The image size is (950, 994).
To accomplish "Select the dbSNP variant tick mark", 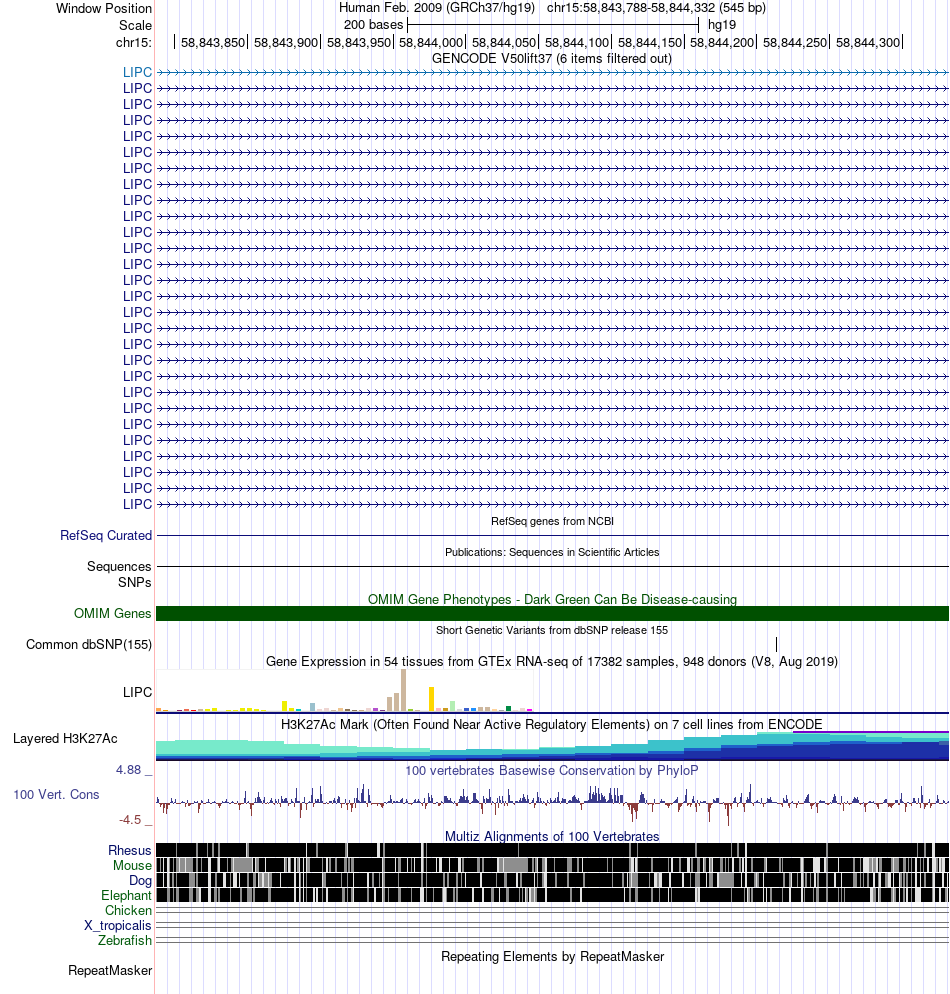I will coord(776,644).
